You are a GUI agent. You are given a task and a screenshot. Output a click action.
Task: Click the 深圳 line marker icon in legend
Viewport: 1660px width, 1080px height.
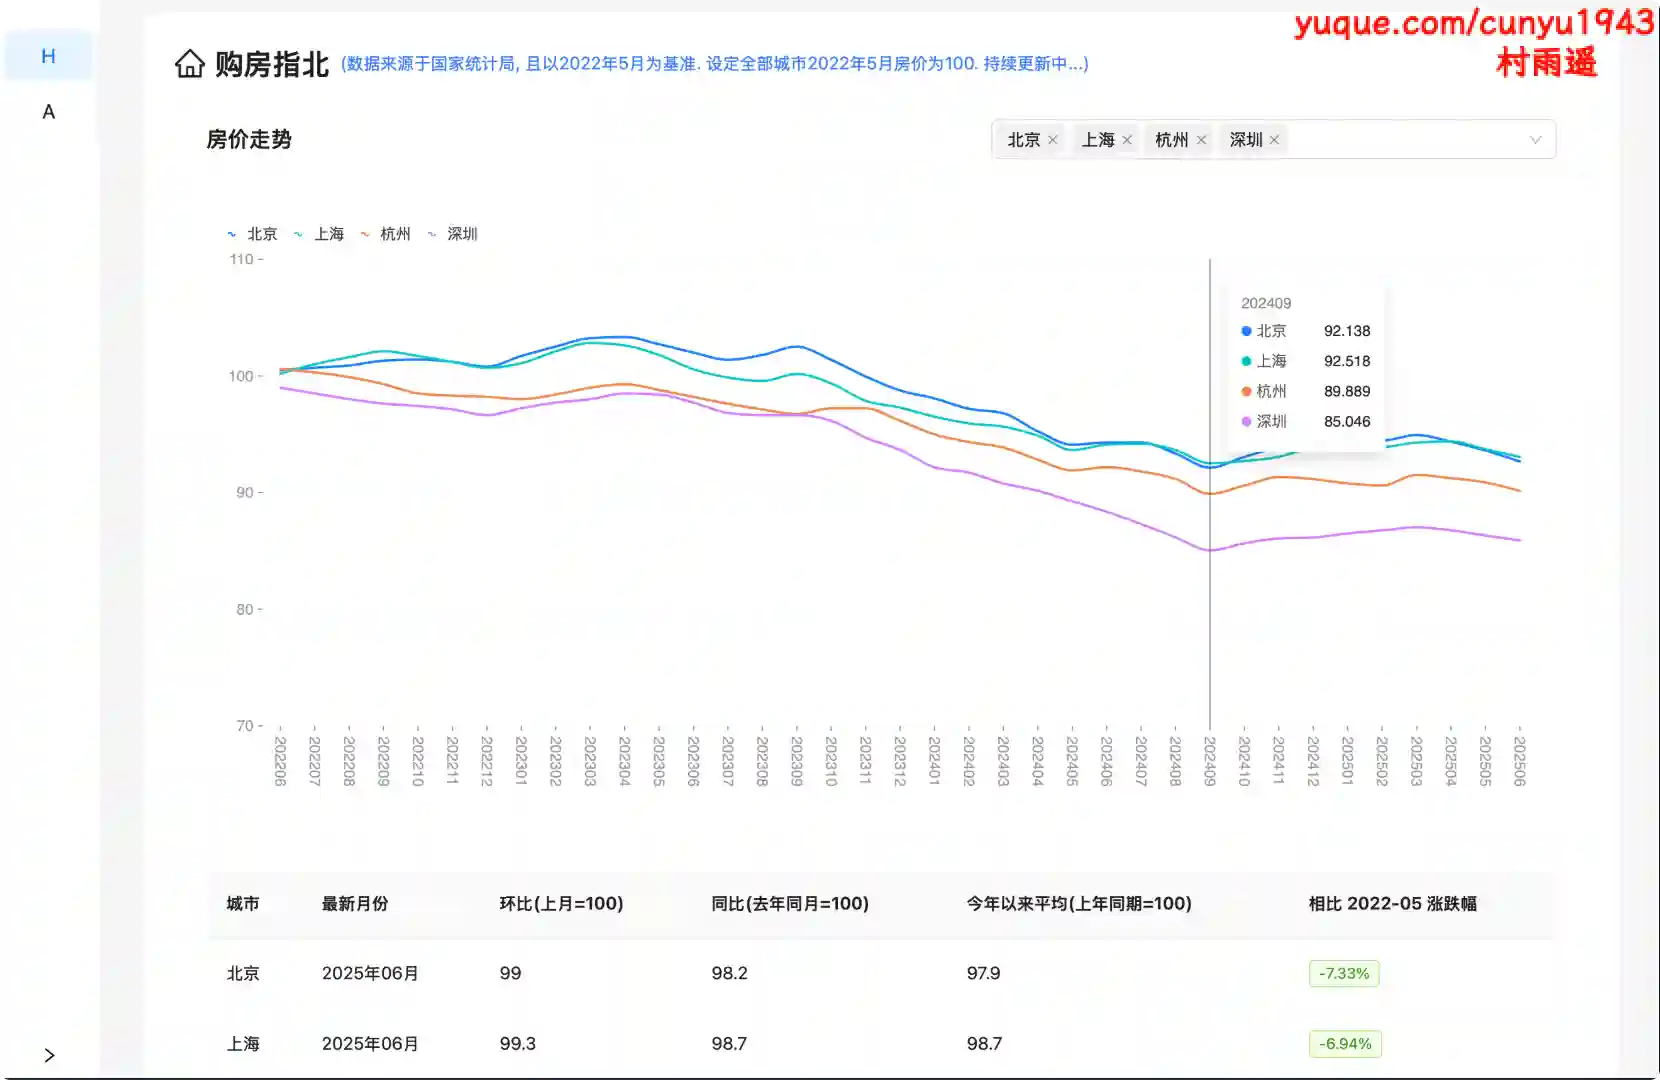[432, 234]
